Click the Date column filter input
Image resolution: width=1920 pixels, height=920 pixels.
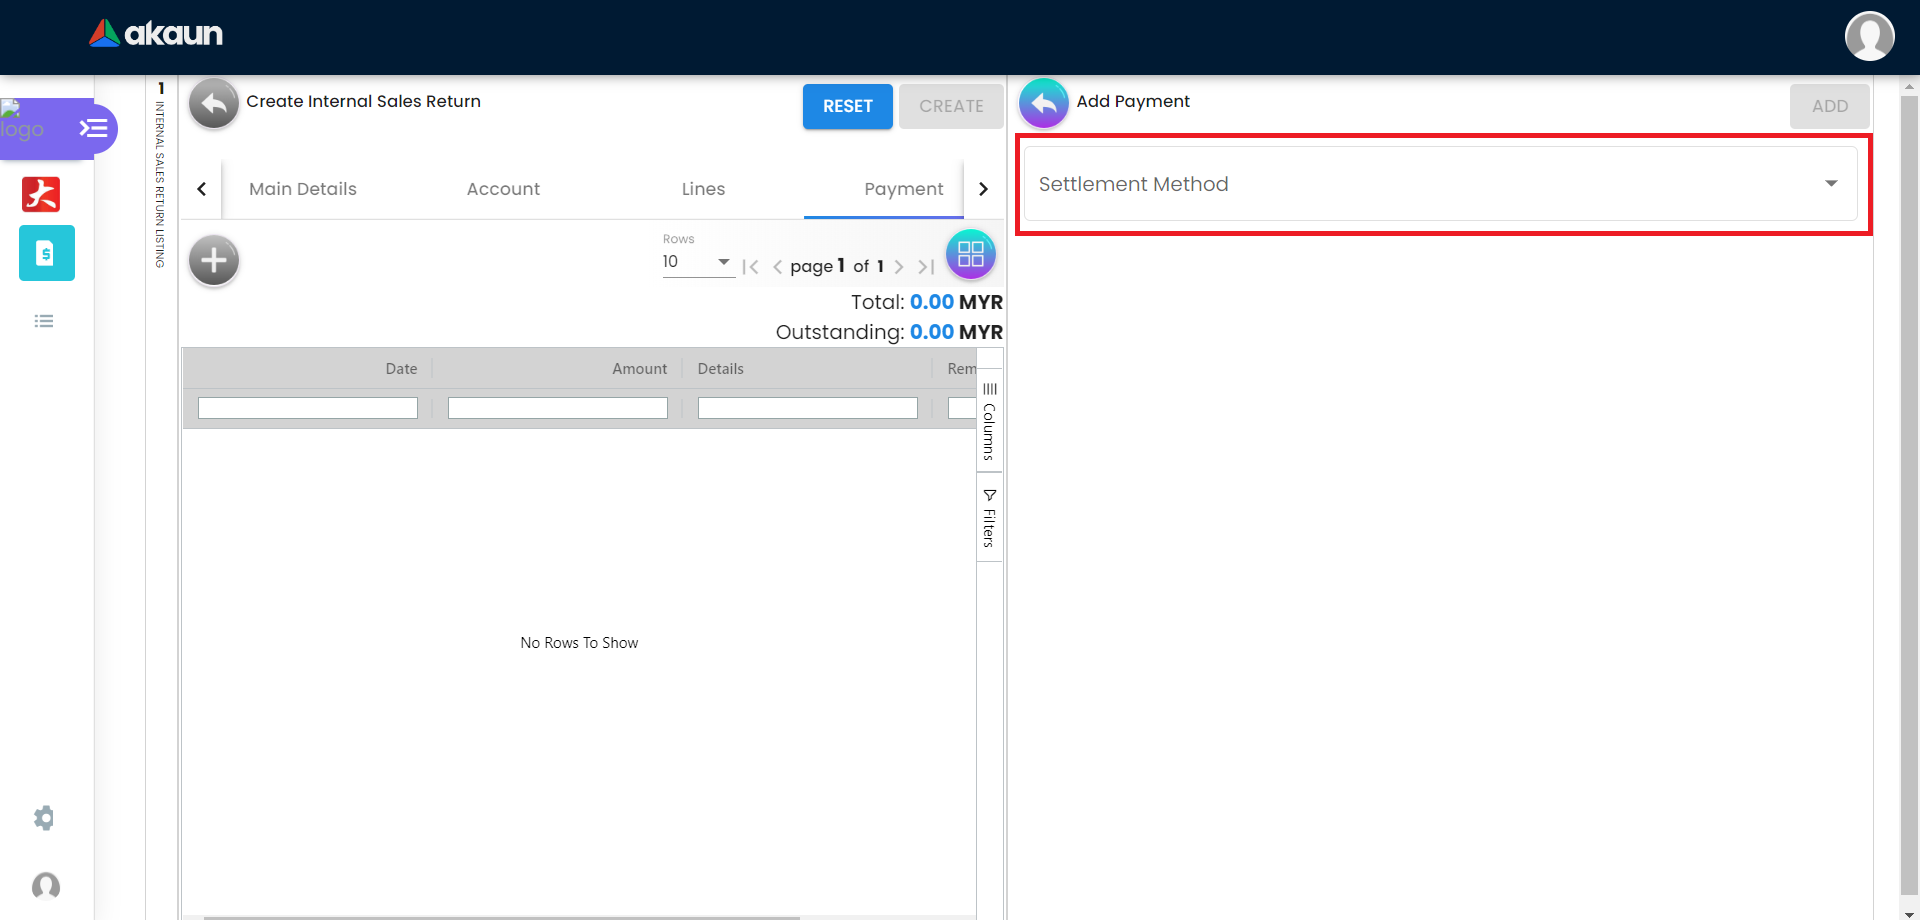click(307, 408)
